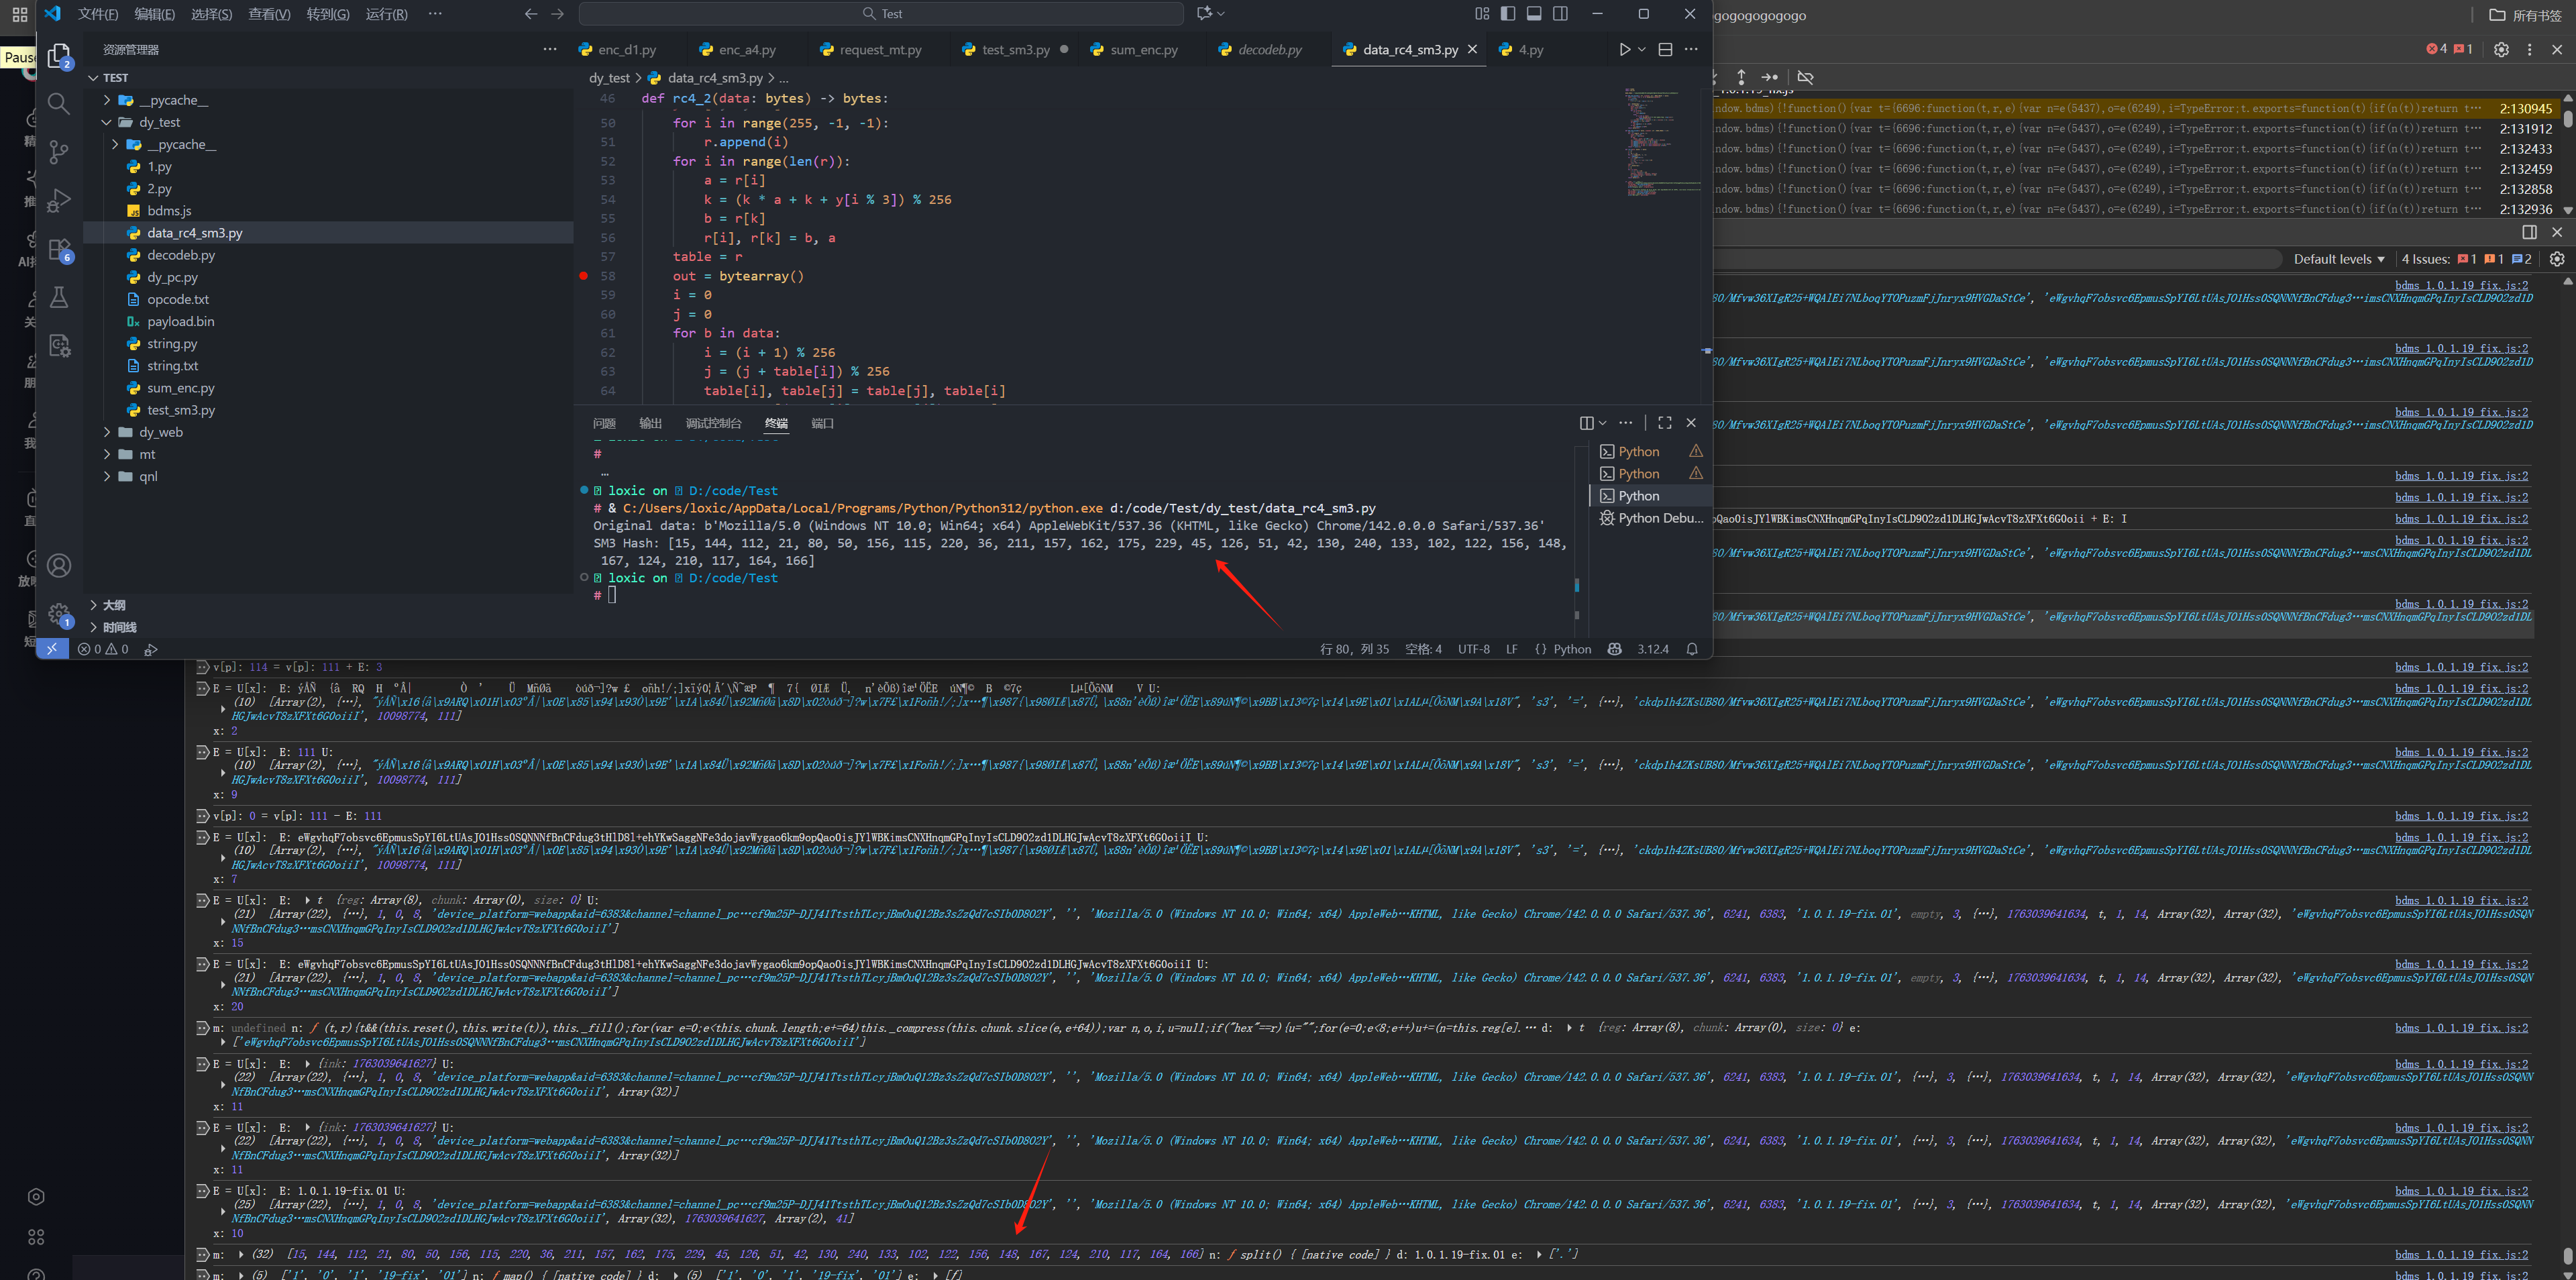Open the Extensions view with badge 6
This screenshot has height=1280, width=2576.
[59, 249]
